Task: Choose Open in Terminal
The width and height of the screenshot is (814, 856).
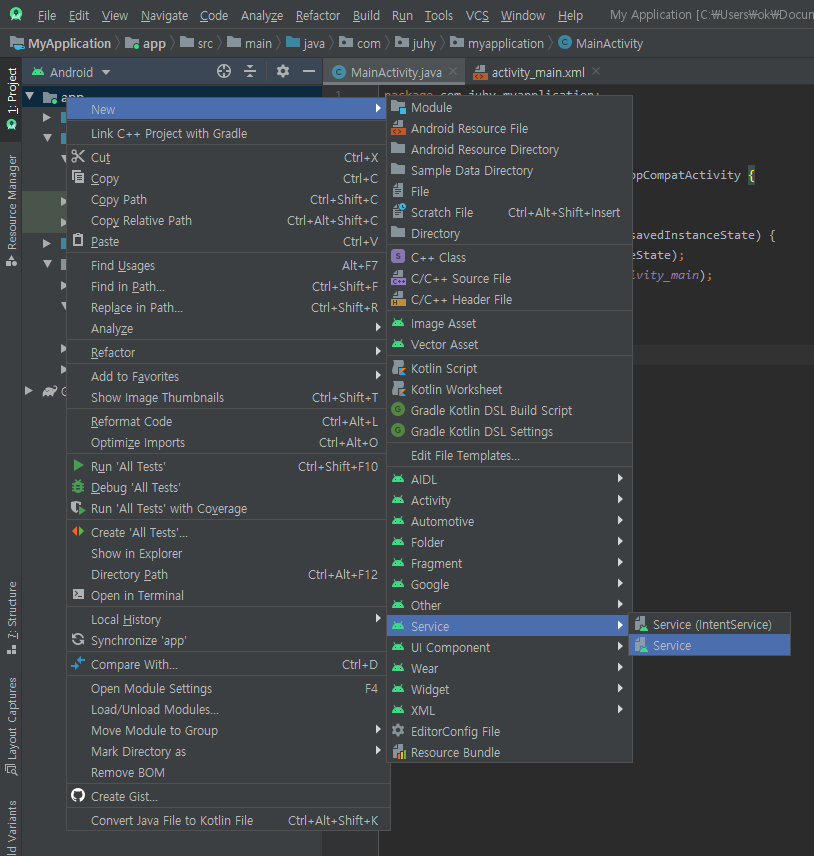Action: point(228,596)
